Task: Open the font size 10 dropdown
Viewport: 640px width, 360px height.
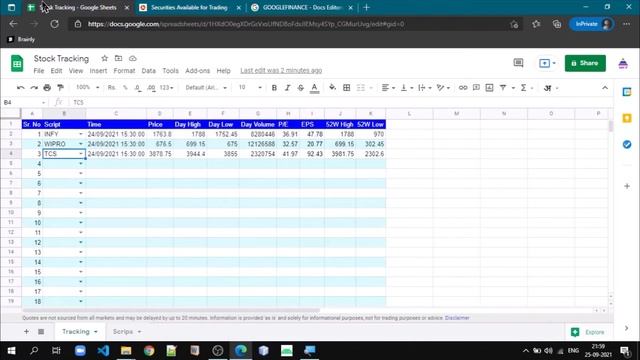Action: 249,87
